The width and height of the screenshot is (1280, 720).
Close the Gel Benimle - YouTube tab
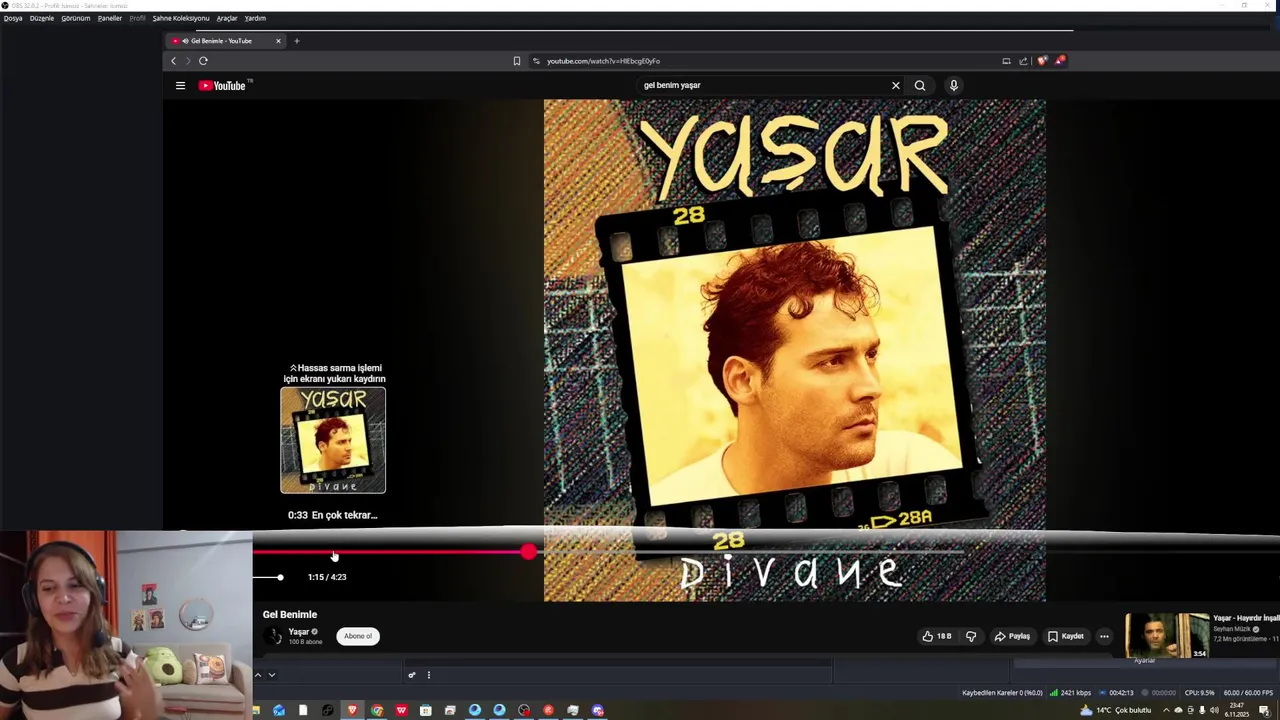point(278,41)
